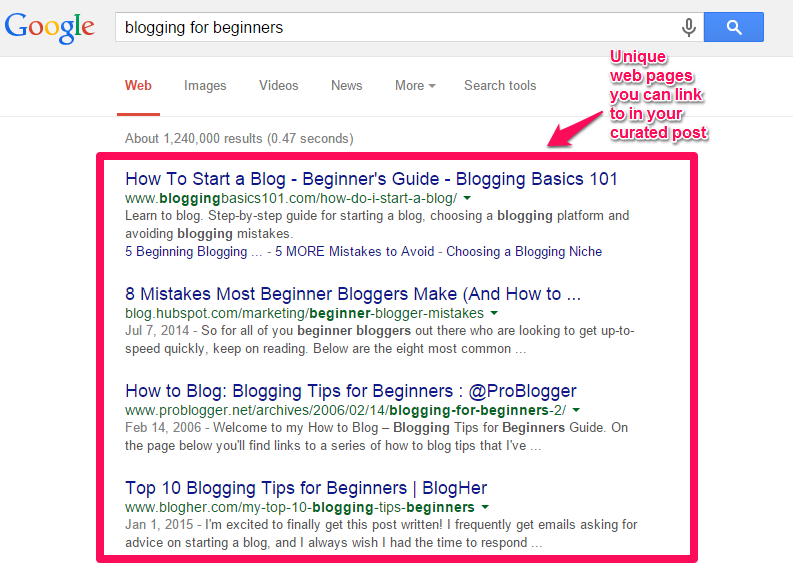Click the www.bloggingbasics101.com URL text
This screenshot has height=563, width=793.
(x=291, y=198)
